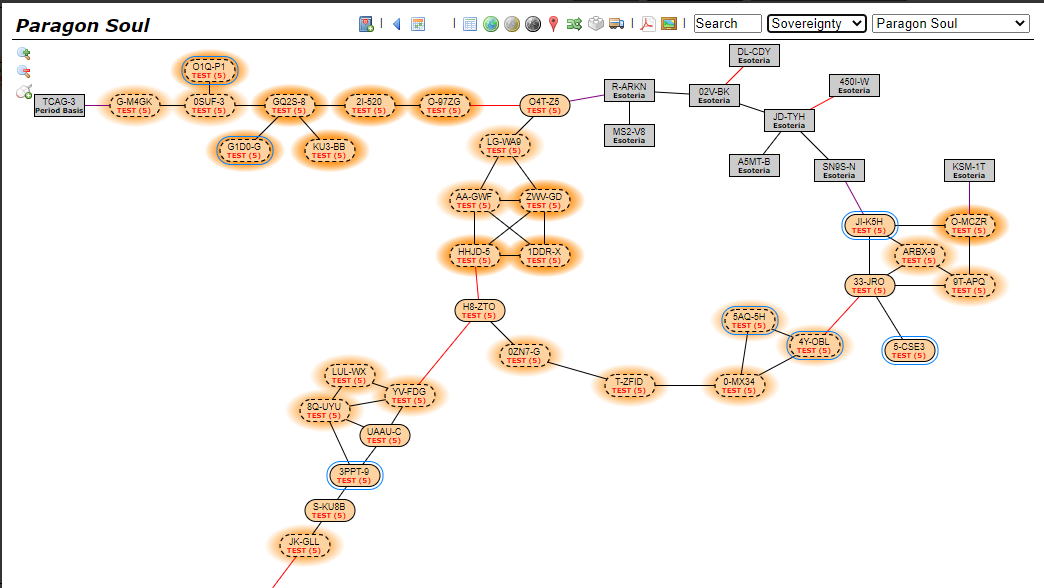
Task: Select the 4Y-OBL system node
Action: click(x=814, y=345)
